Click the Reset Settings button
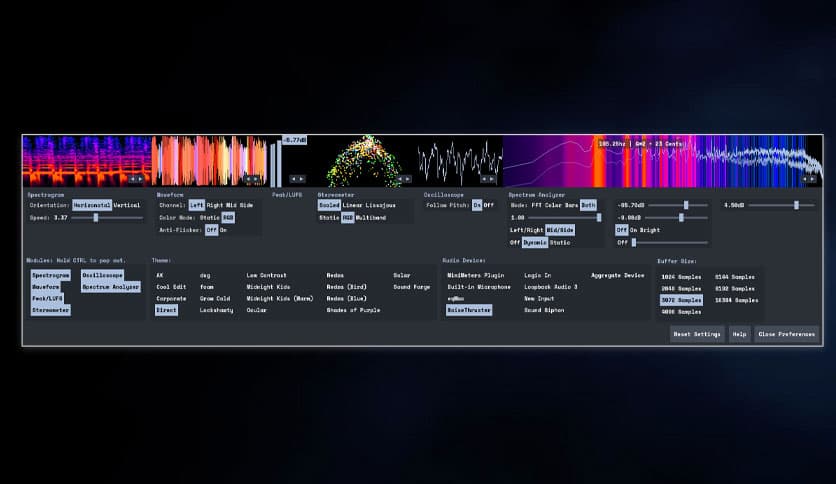Viewport: 836px width, 484px height. point(697,334)
